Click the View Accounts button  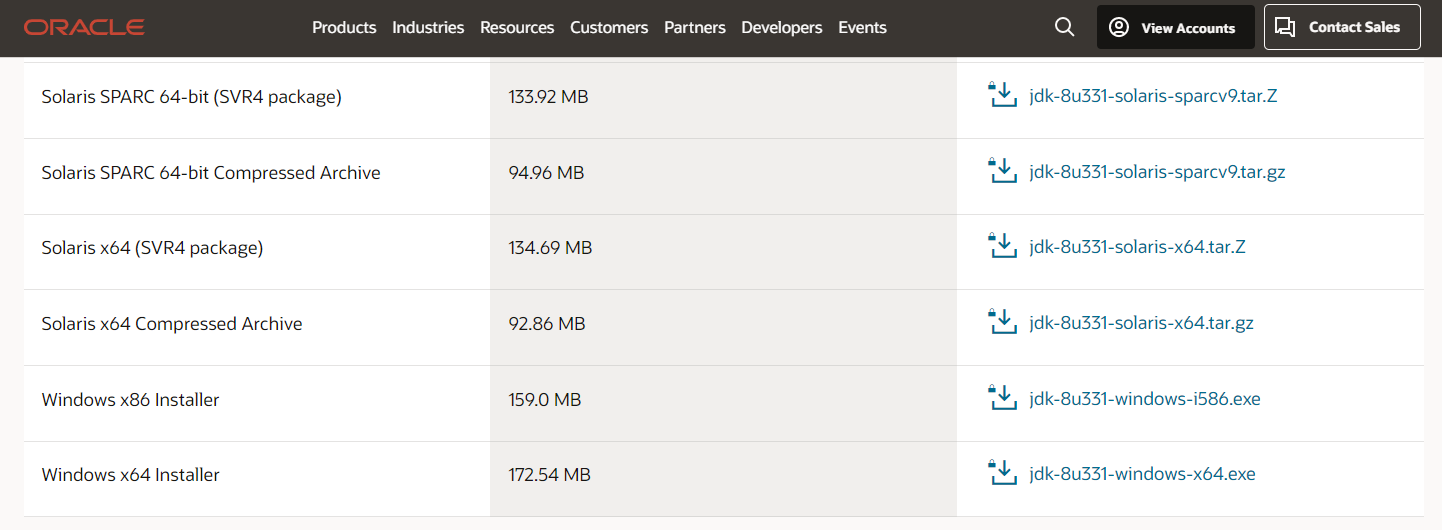[x=1176, y=27]
